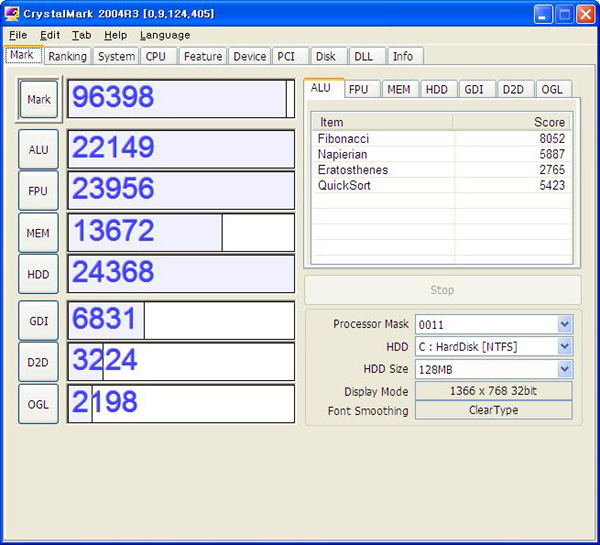Run the ALU benchmark button
Image resolution: width=600 pixels, height=545 pixels.
(x=38, y=149)
